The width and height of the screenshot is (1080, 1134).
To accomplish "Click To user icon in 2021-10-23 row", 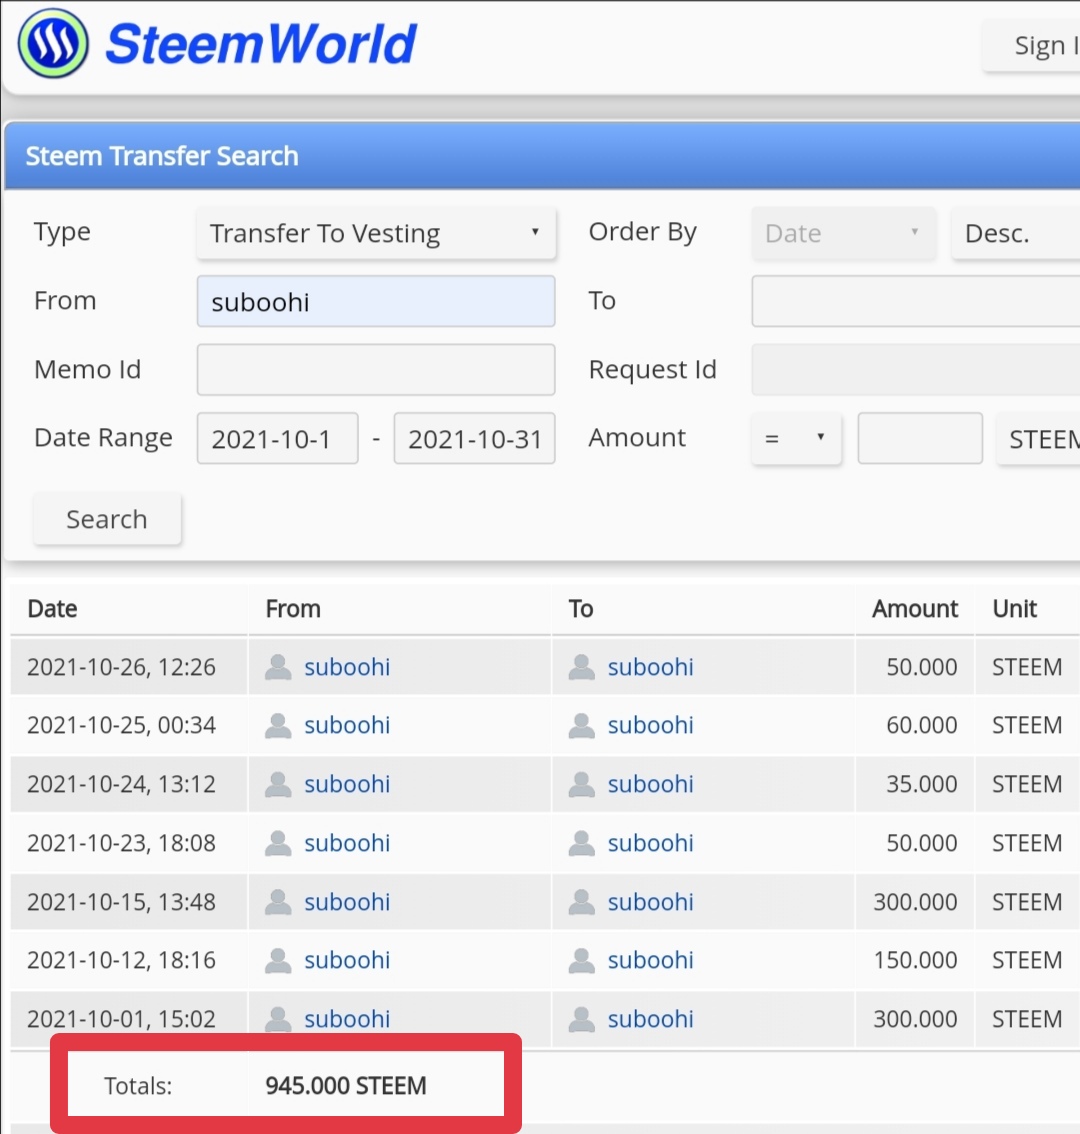I will point(582,843).
